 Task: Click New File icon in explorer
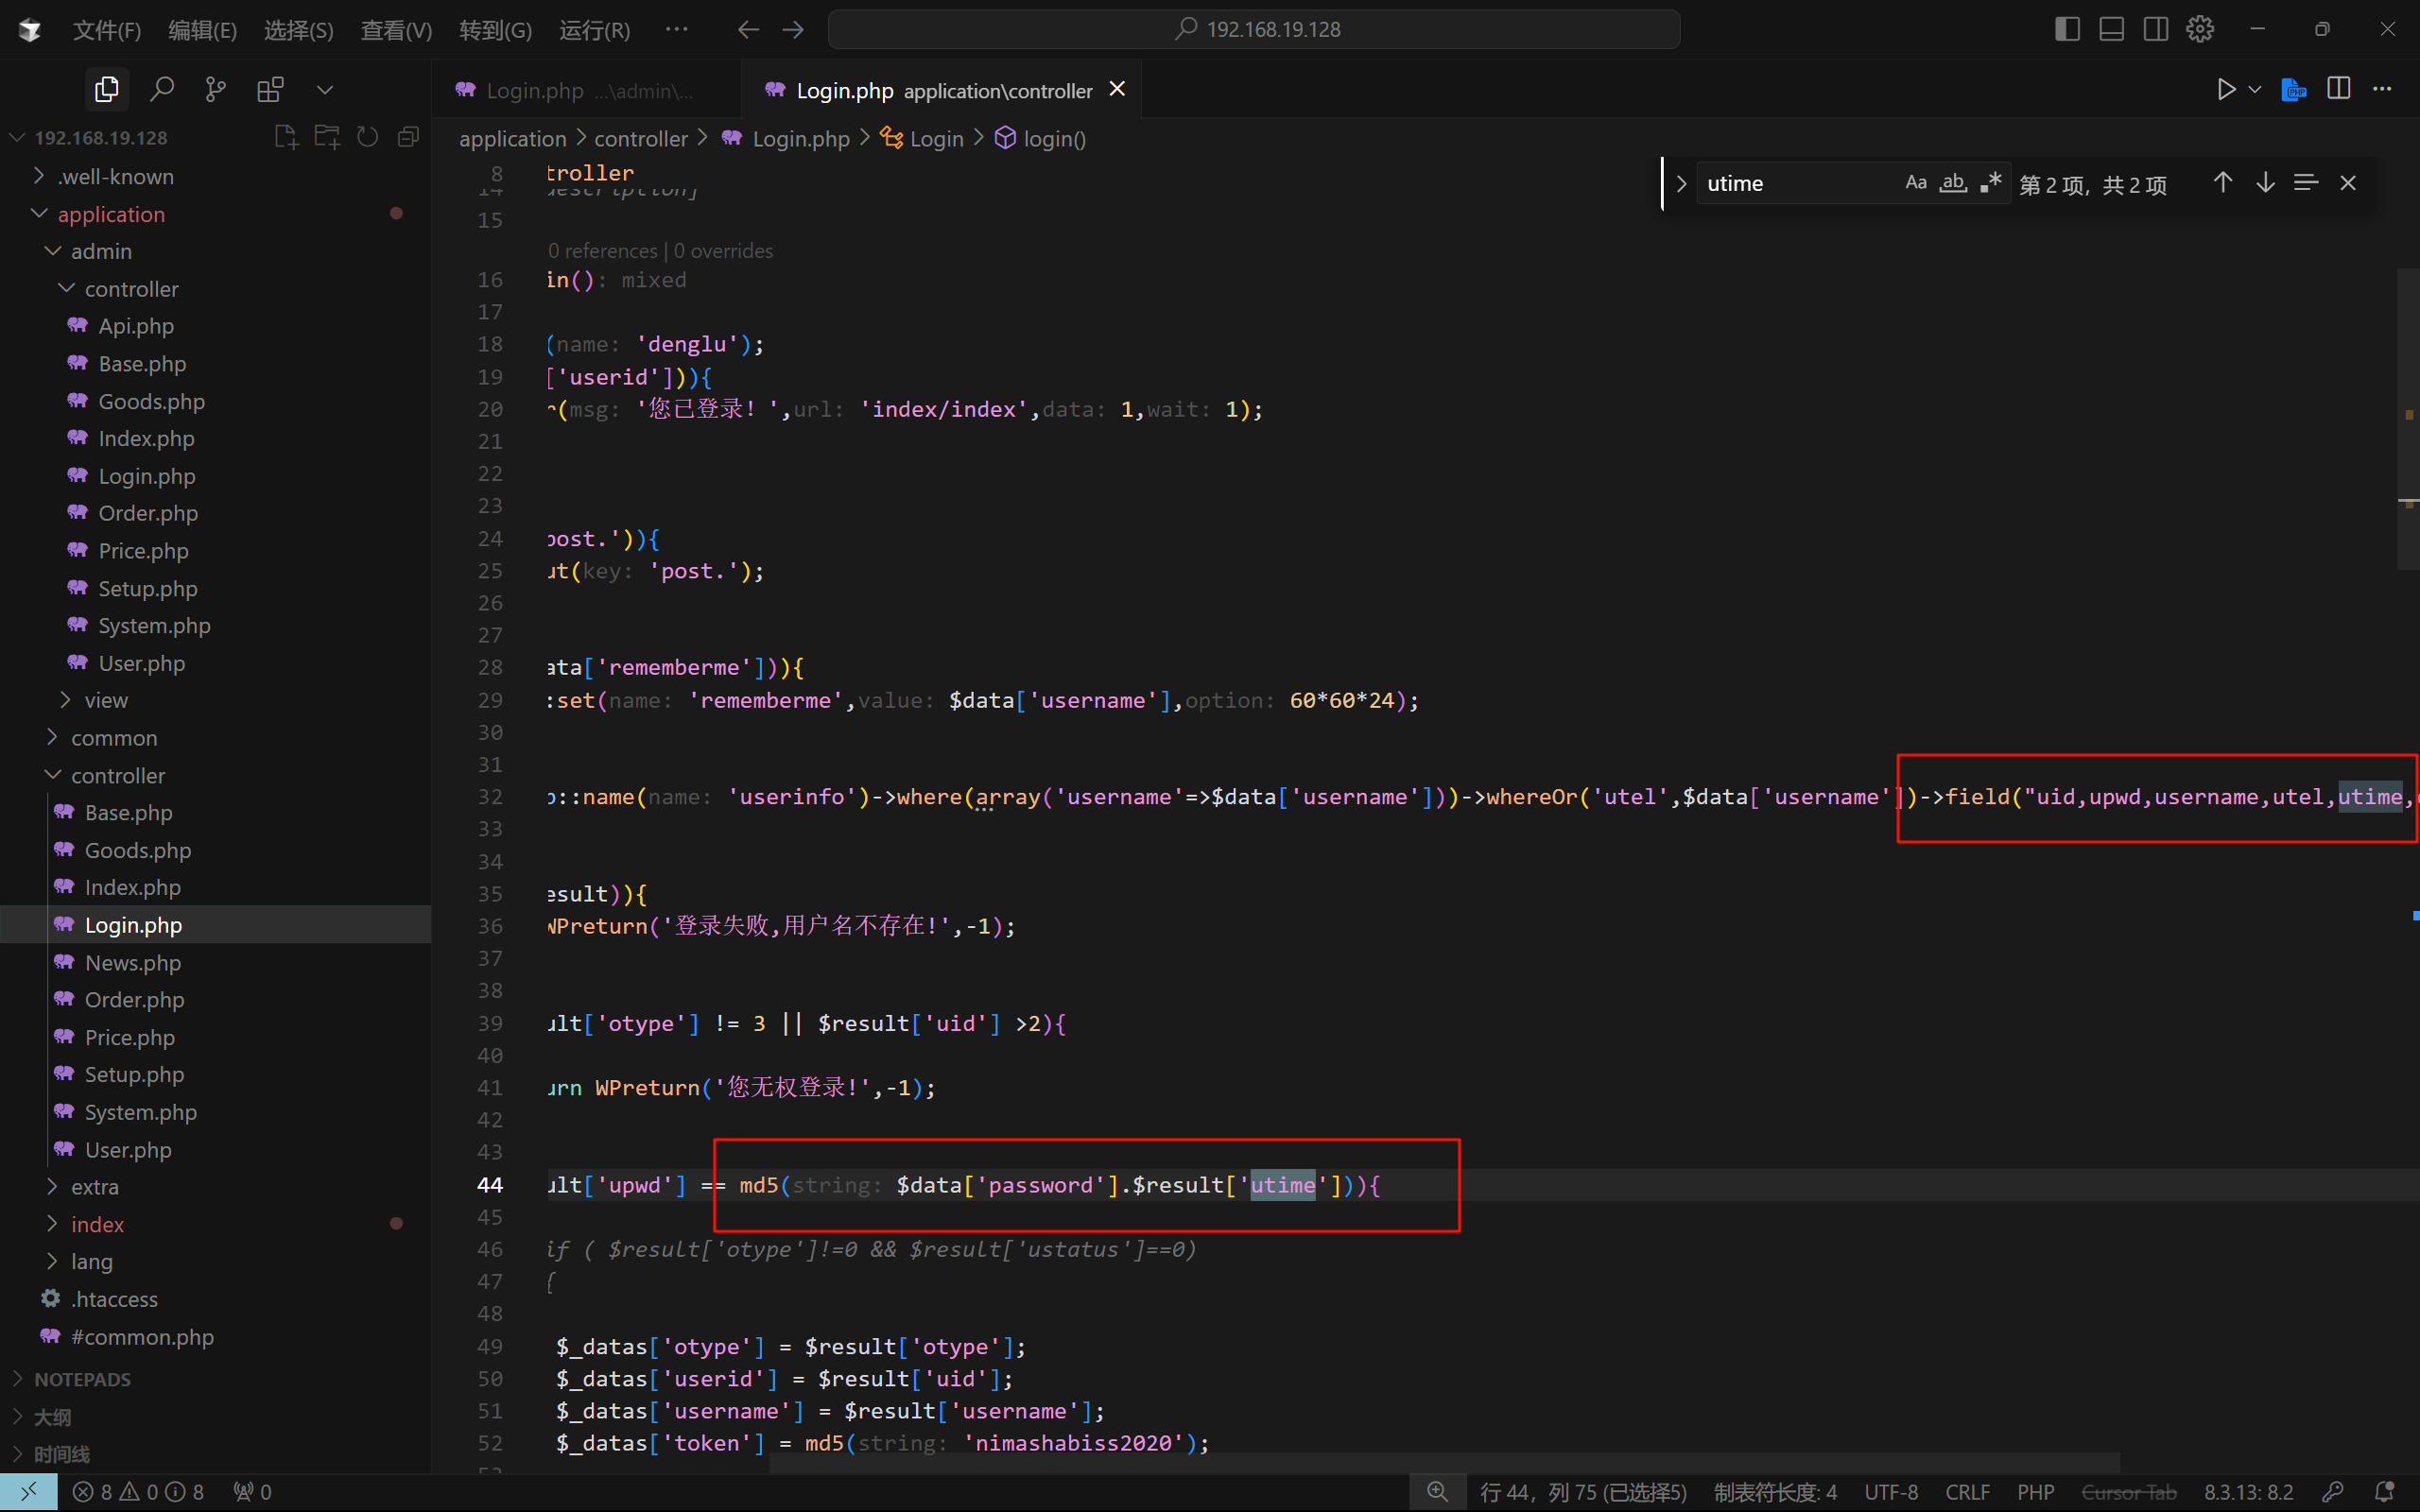[x=286, y=137]
